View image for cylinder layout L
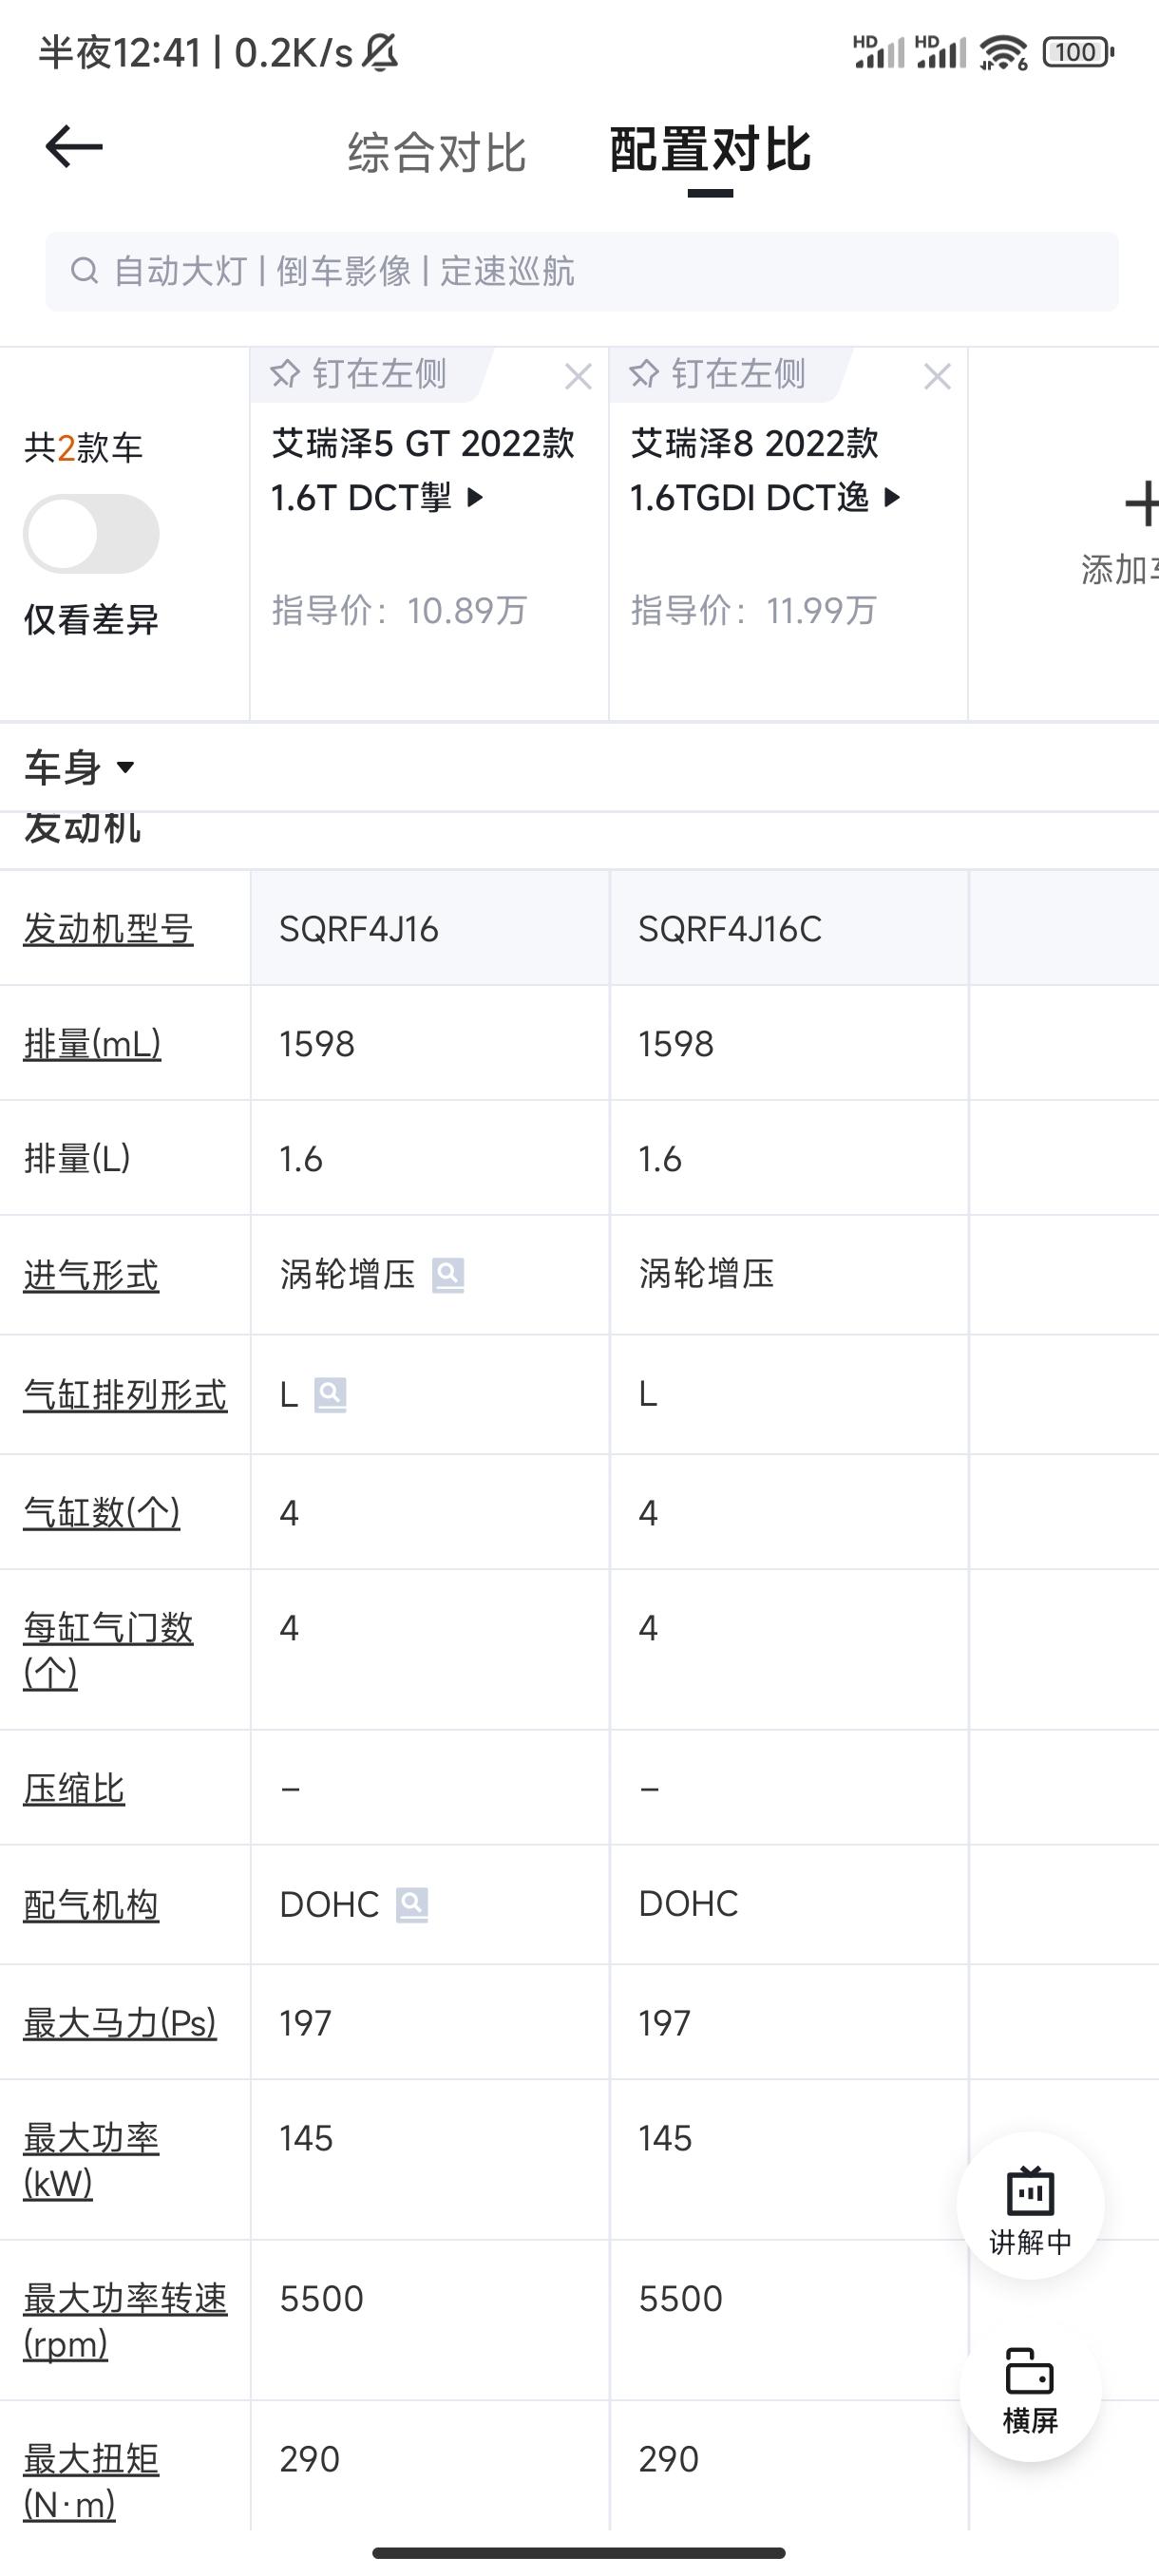1159x2576 pixels. pos(330,1395)
